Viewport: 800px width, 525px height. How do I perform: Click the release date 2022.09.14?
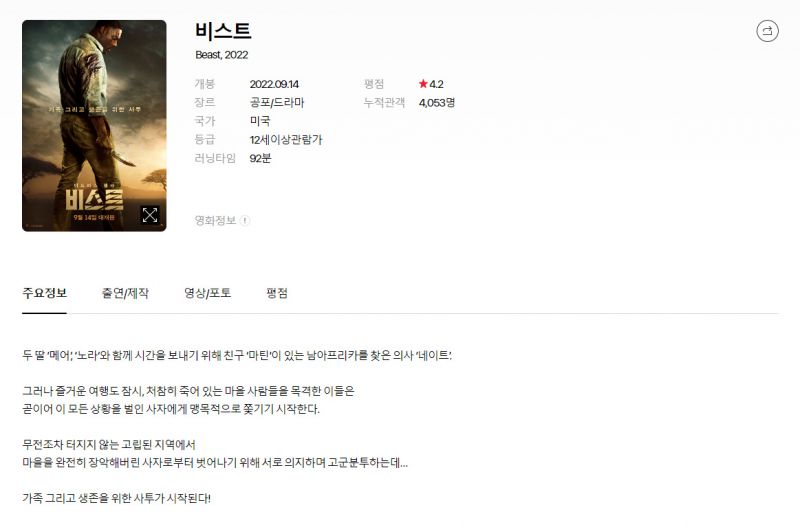[274, 84]
